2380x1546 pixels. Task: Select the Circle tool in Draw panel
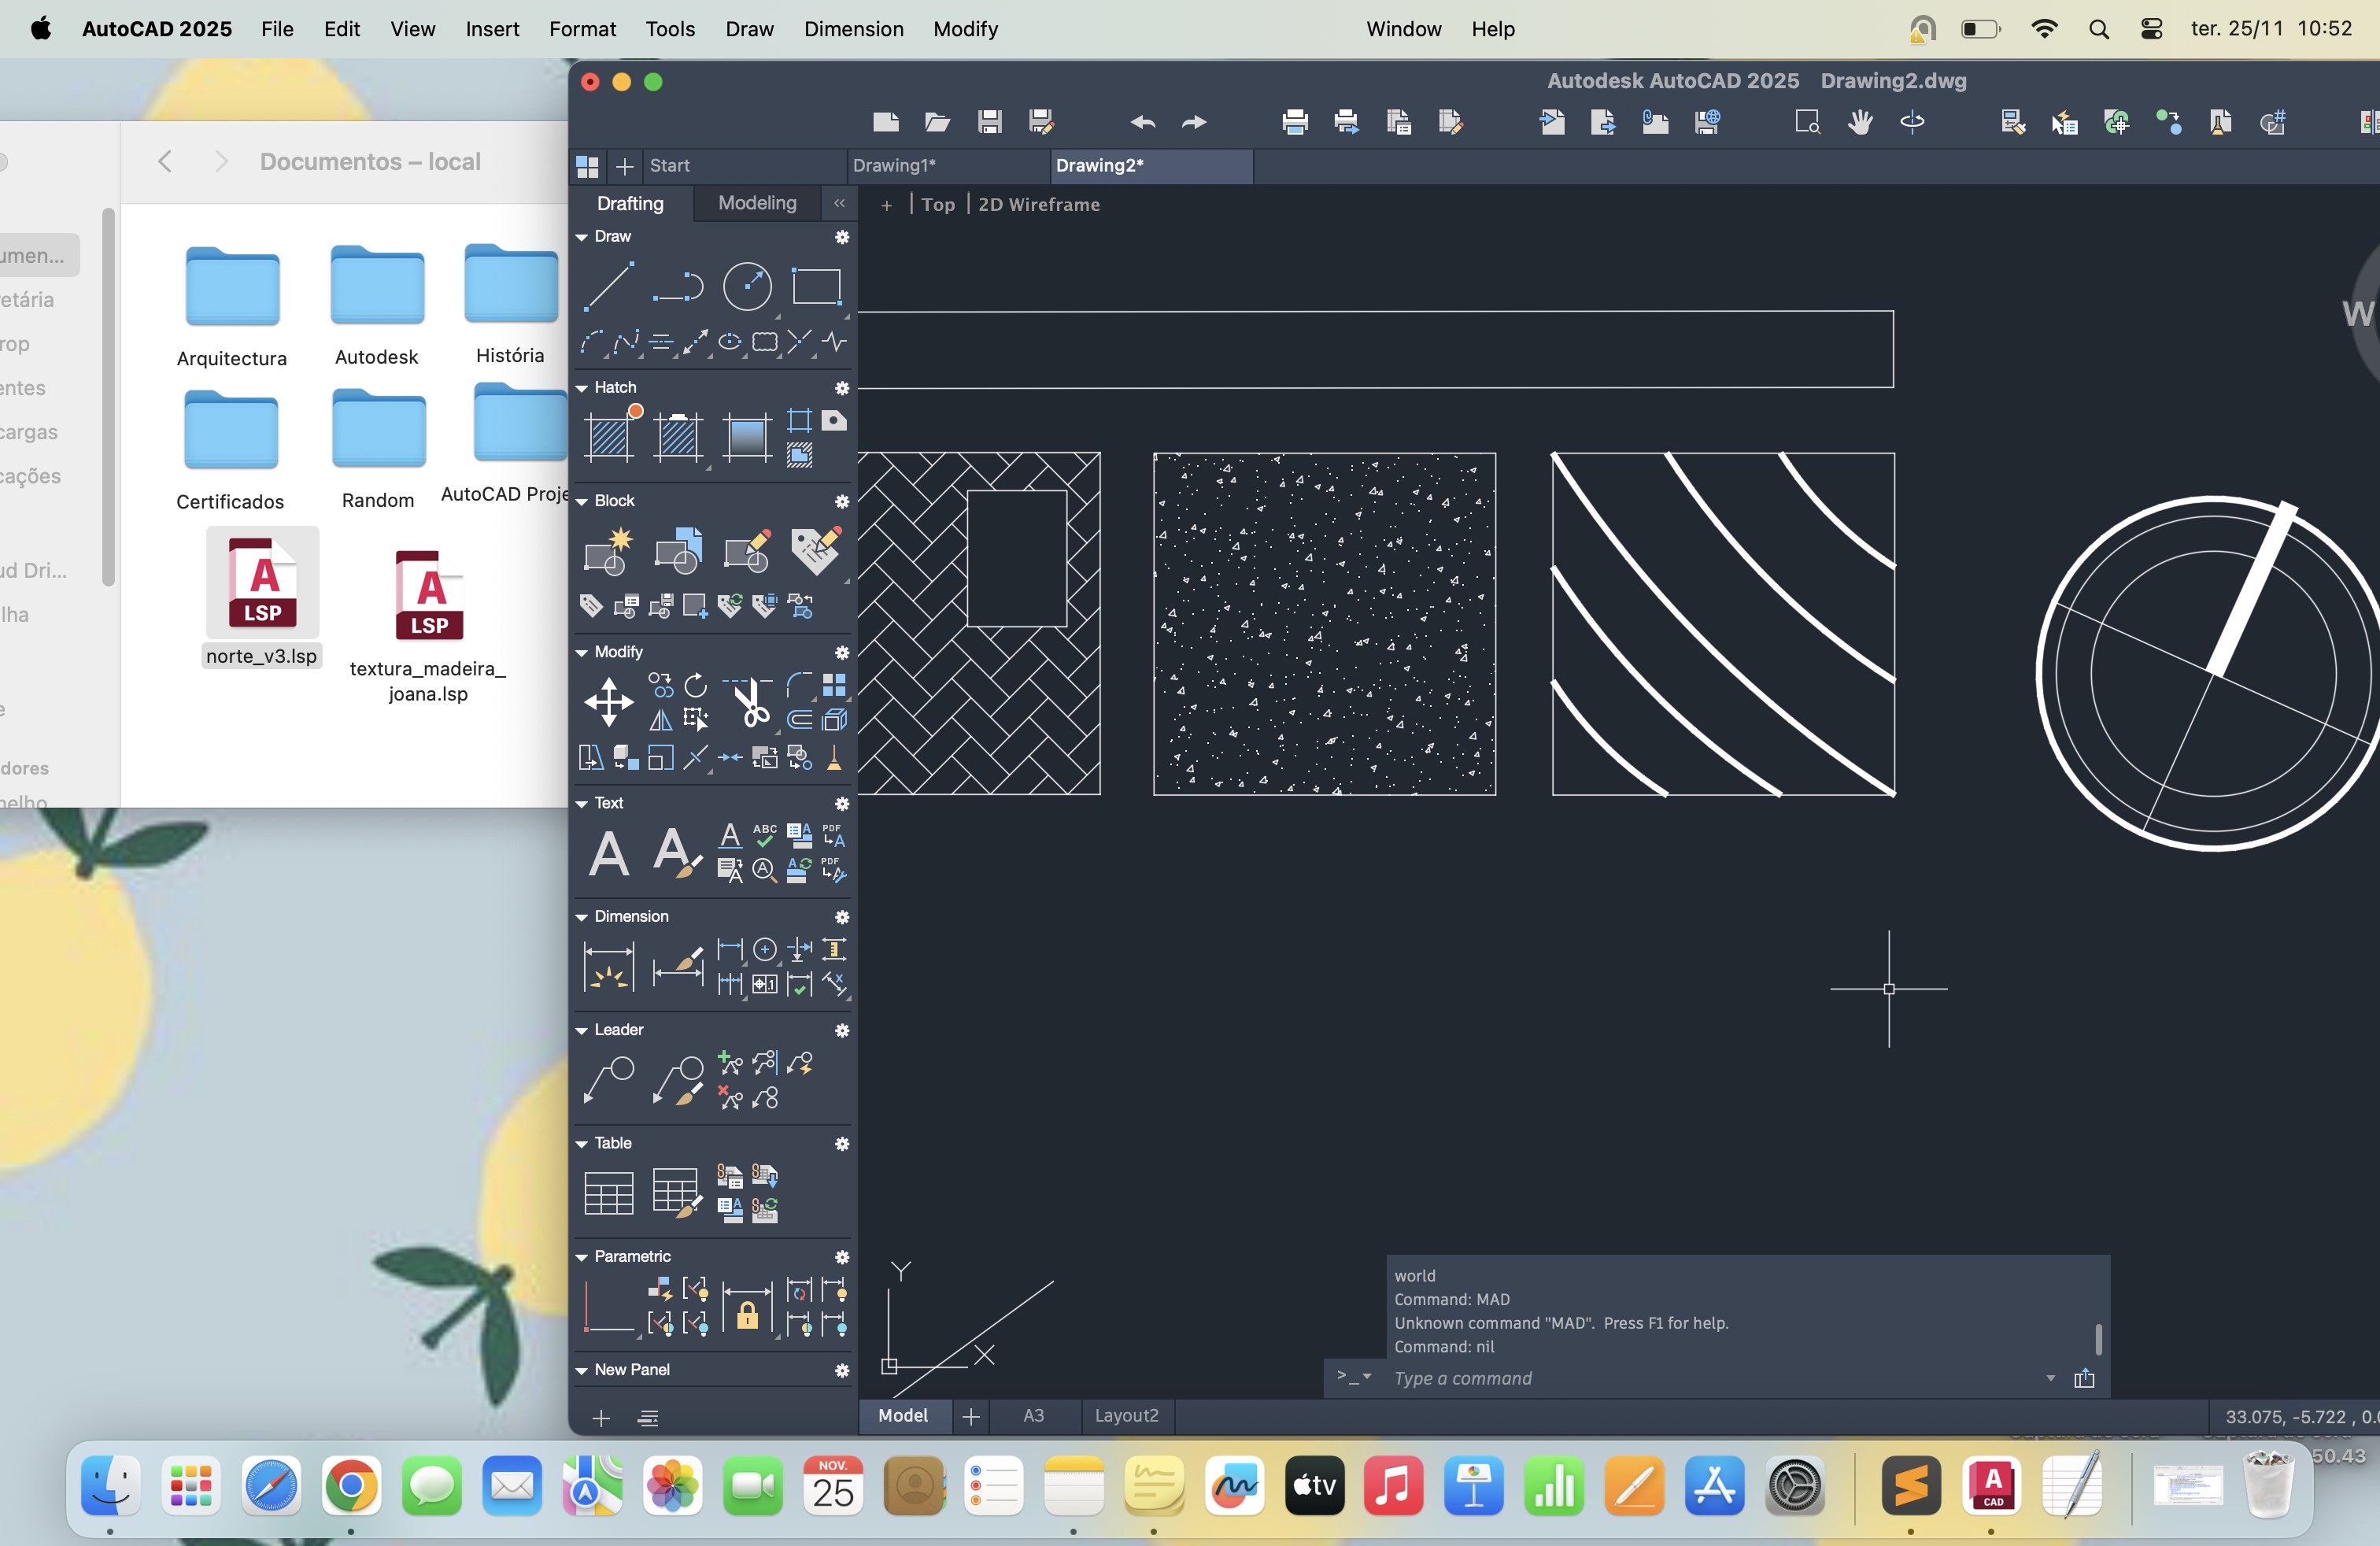[x=747, y=287]
